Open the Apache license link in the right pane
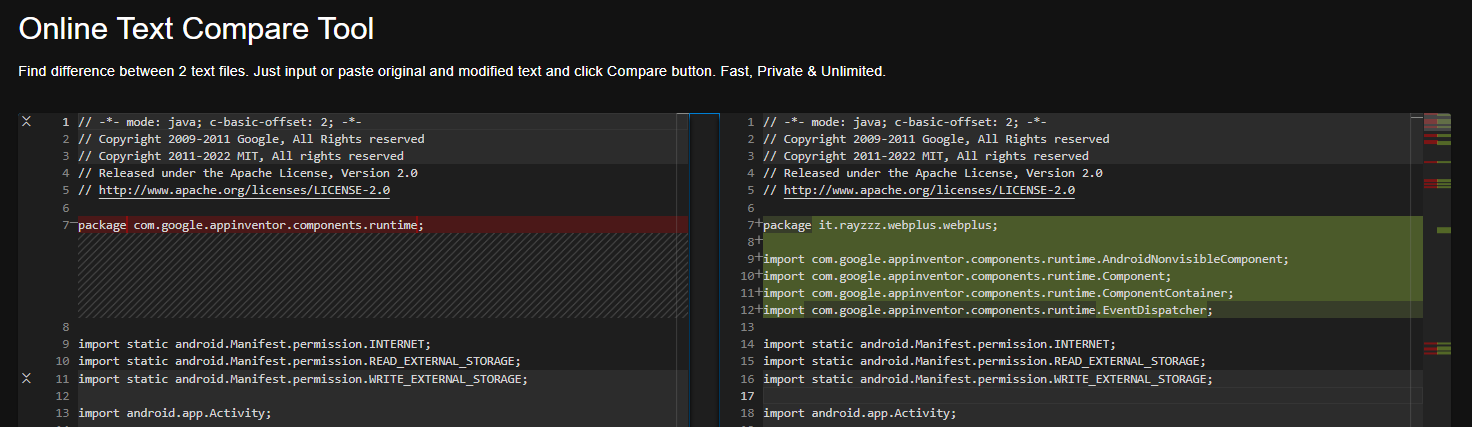The height and width of the screenshot is (427, 1472). coord(930,190)
